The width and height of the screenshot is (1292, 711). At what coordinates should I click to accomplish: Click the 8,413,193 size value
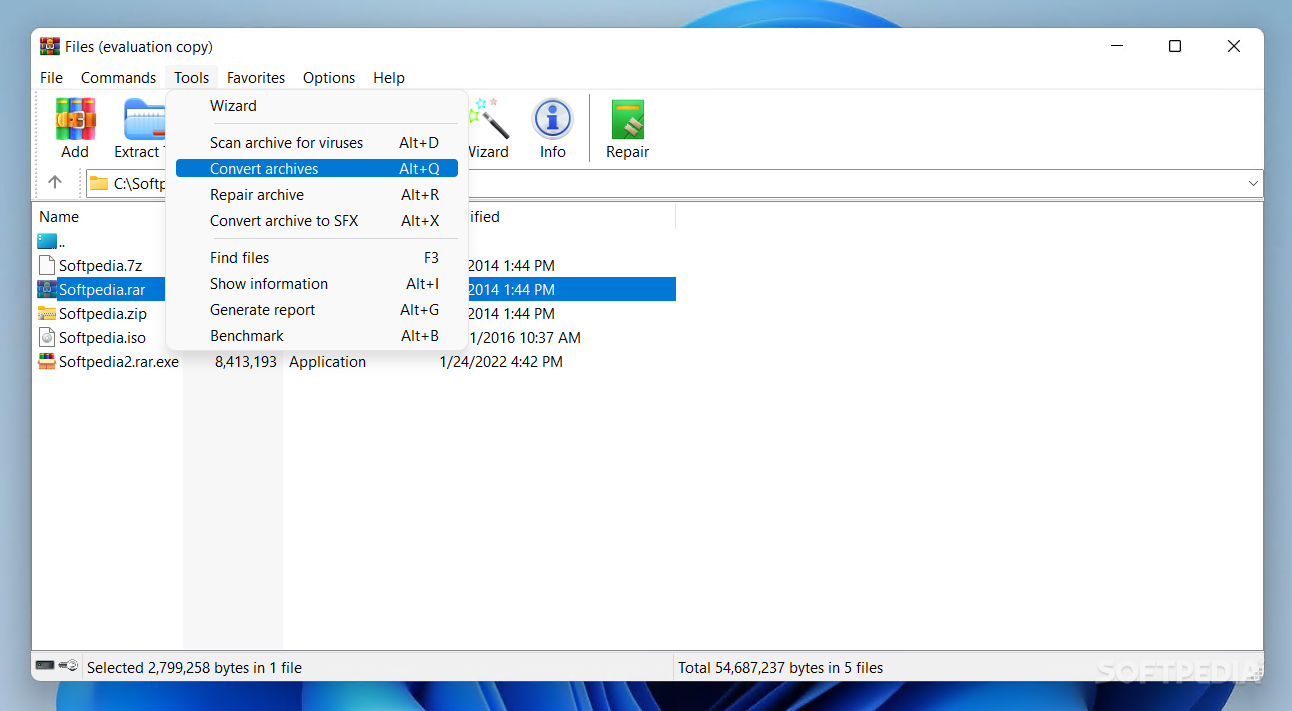[246, 361]
